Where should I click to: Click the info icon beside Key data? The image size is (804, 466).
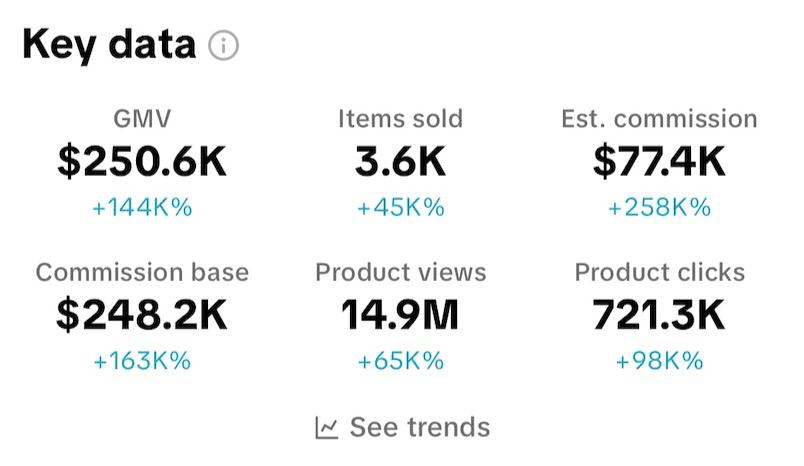[x=224, y=46]
